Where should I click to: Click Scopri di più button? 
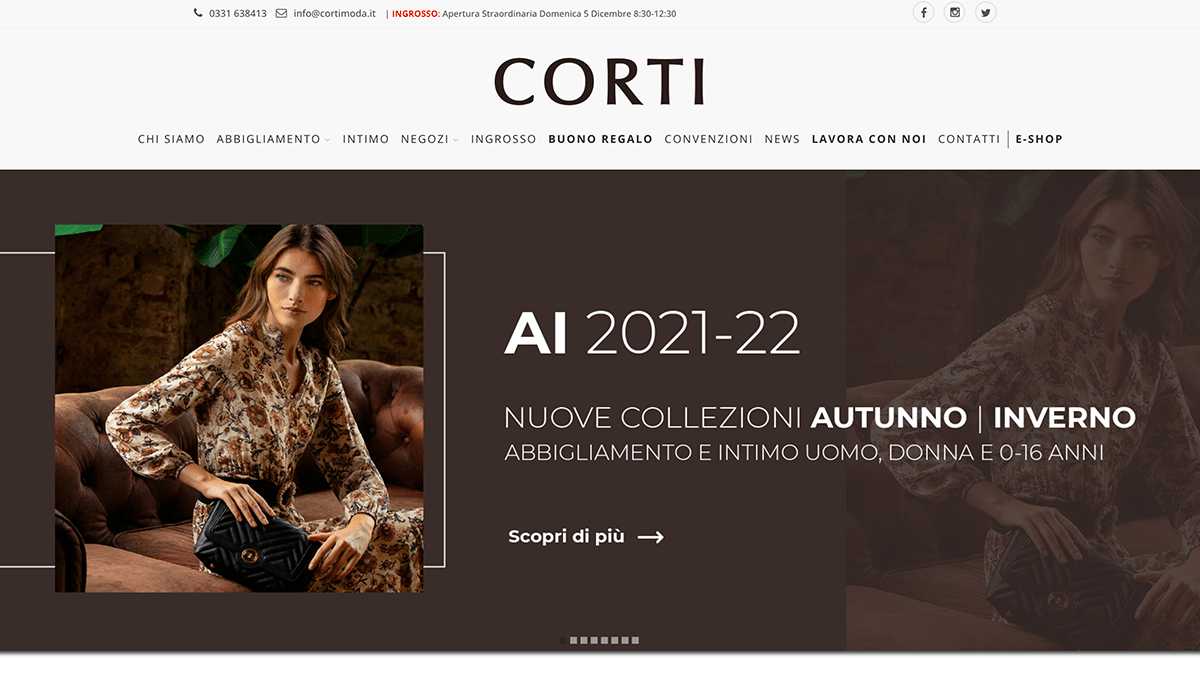(586, 537)
